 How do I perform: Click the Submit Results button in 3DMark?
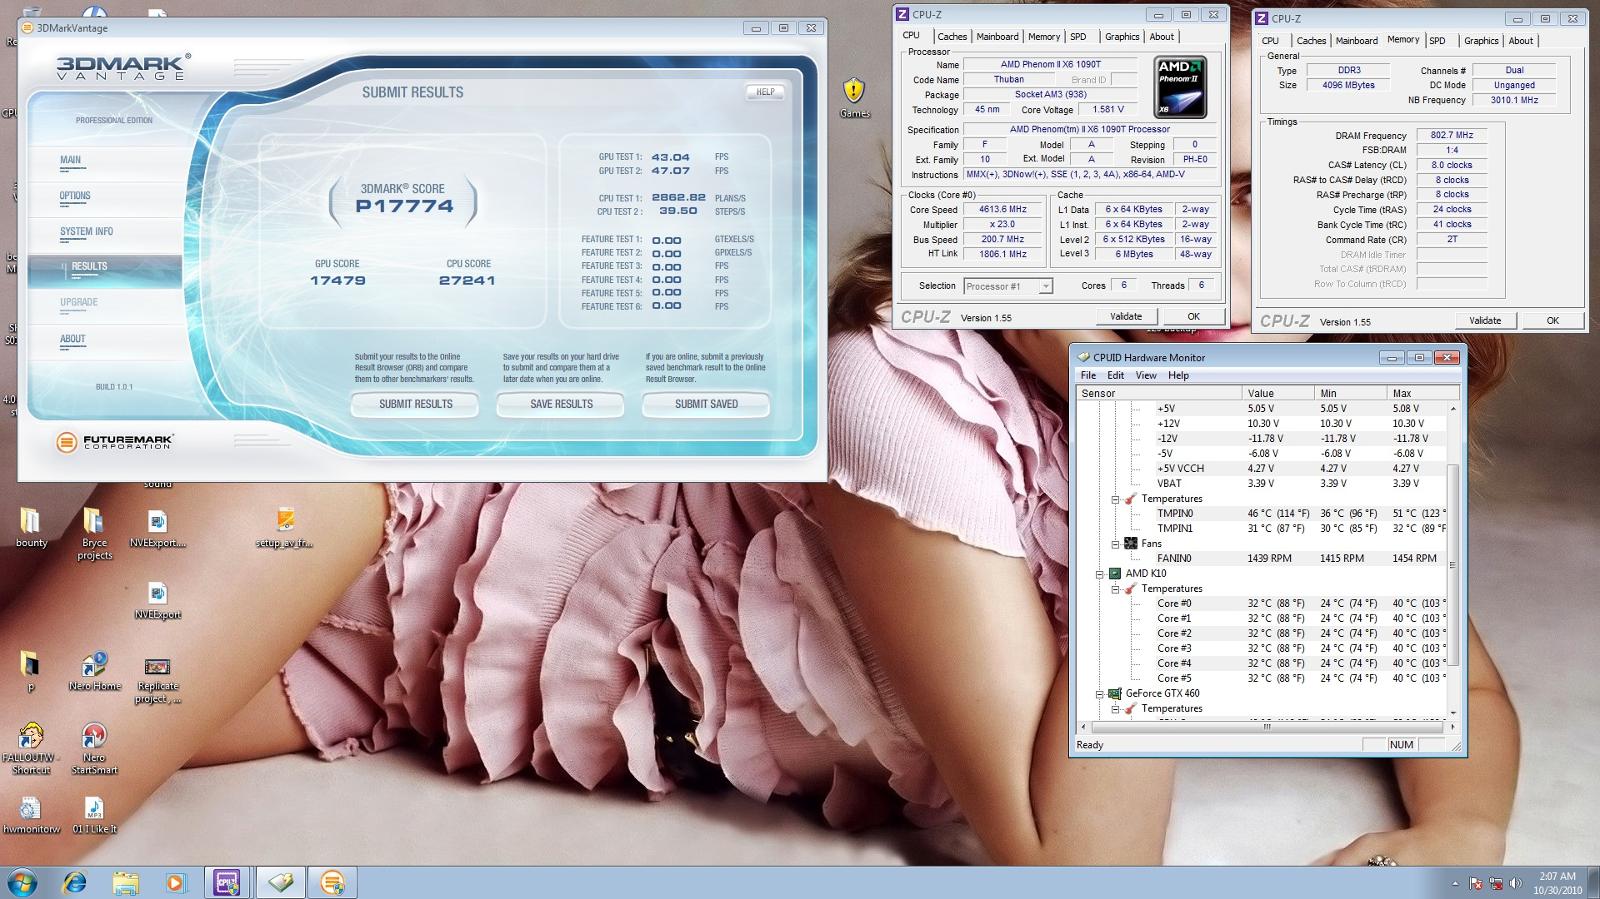pos(415,404)
